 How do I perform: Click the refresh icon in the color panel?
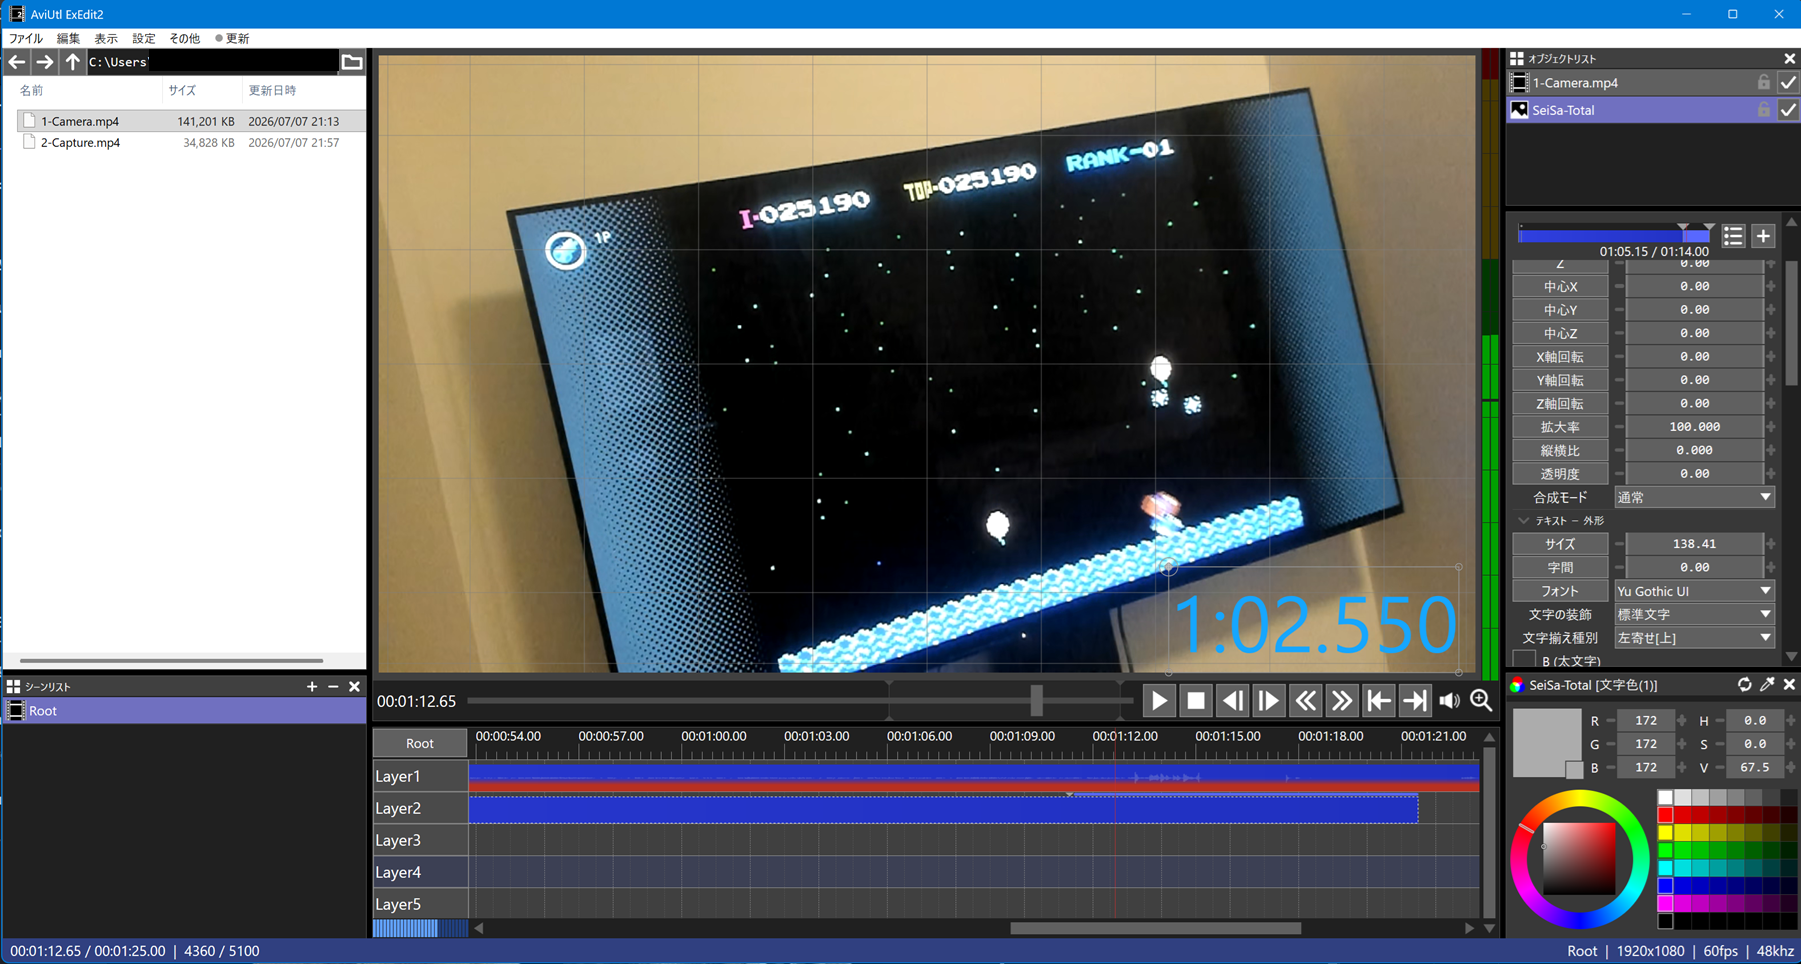(x=1744, y=685)
